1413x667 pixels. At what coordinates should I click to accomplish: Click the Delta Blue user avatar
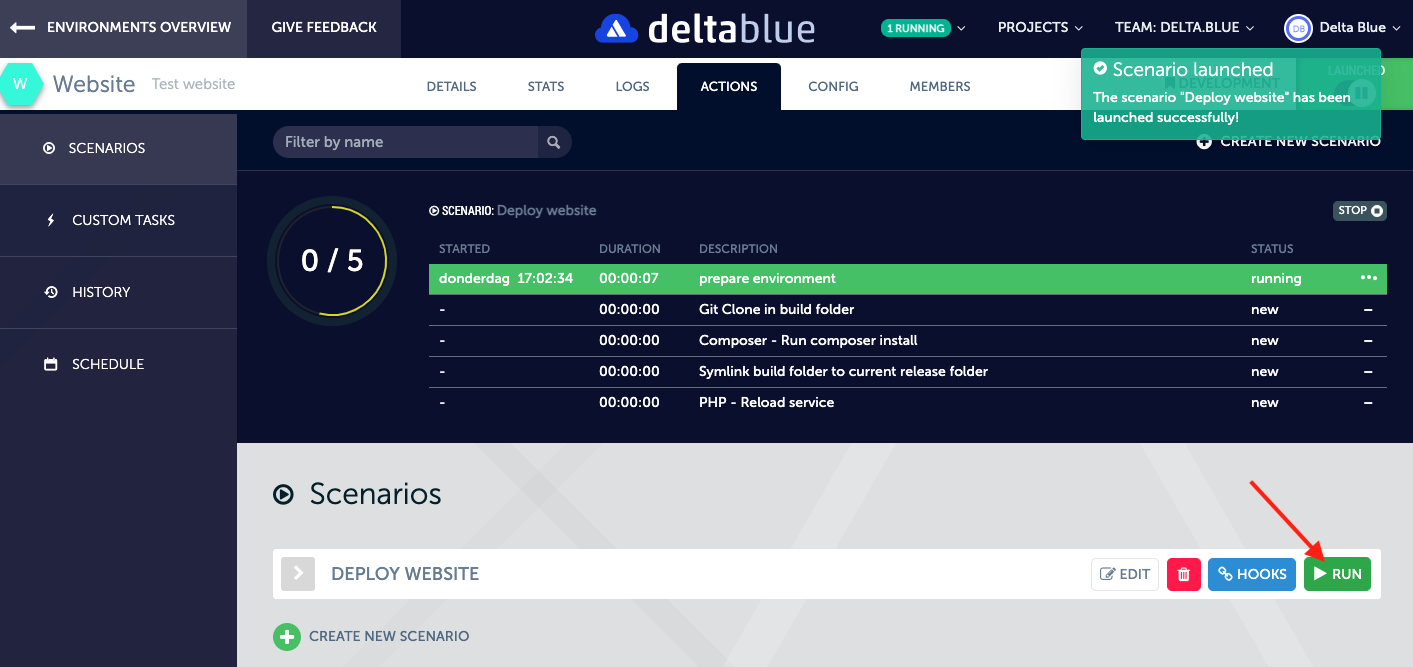pos(1298,28)
